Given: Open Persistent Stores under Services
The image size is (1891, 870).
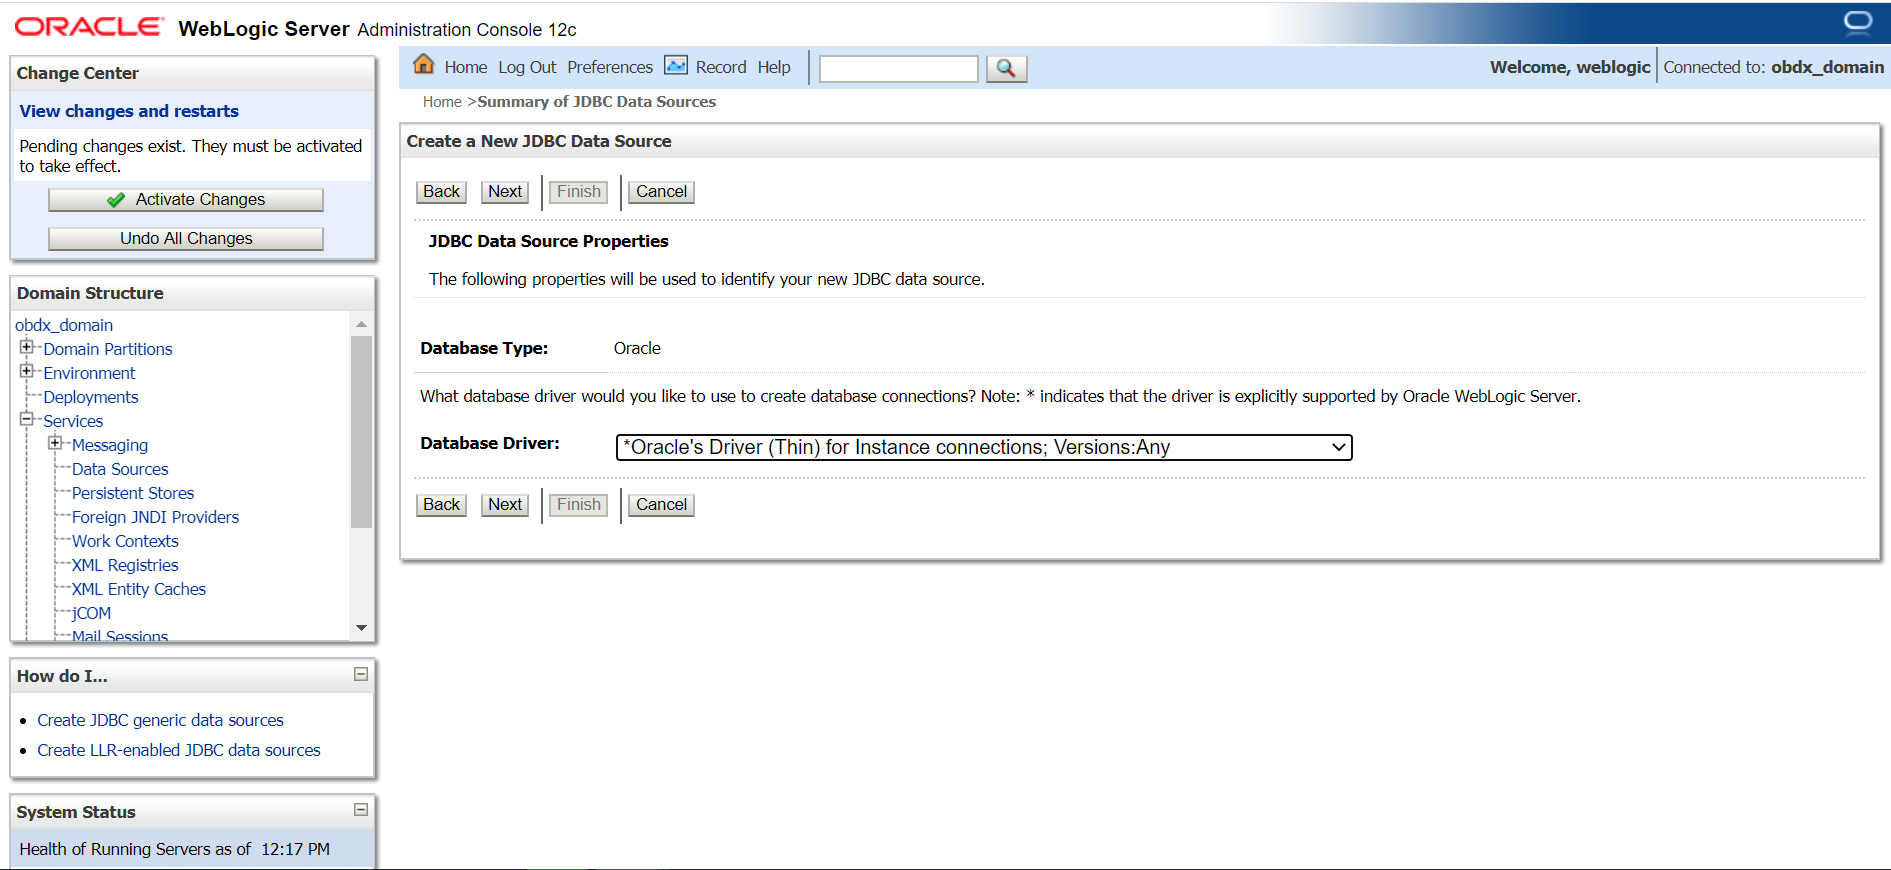Looking at the screenshot, I should (133, 493).
